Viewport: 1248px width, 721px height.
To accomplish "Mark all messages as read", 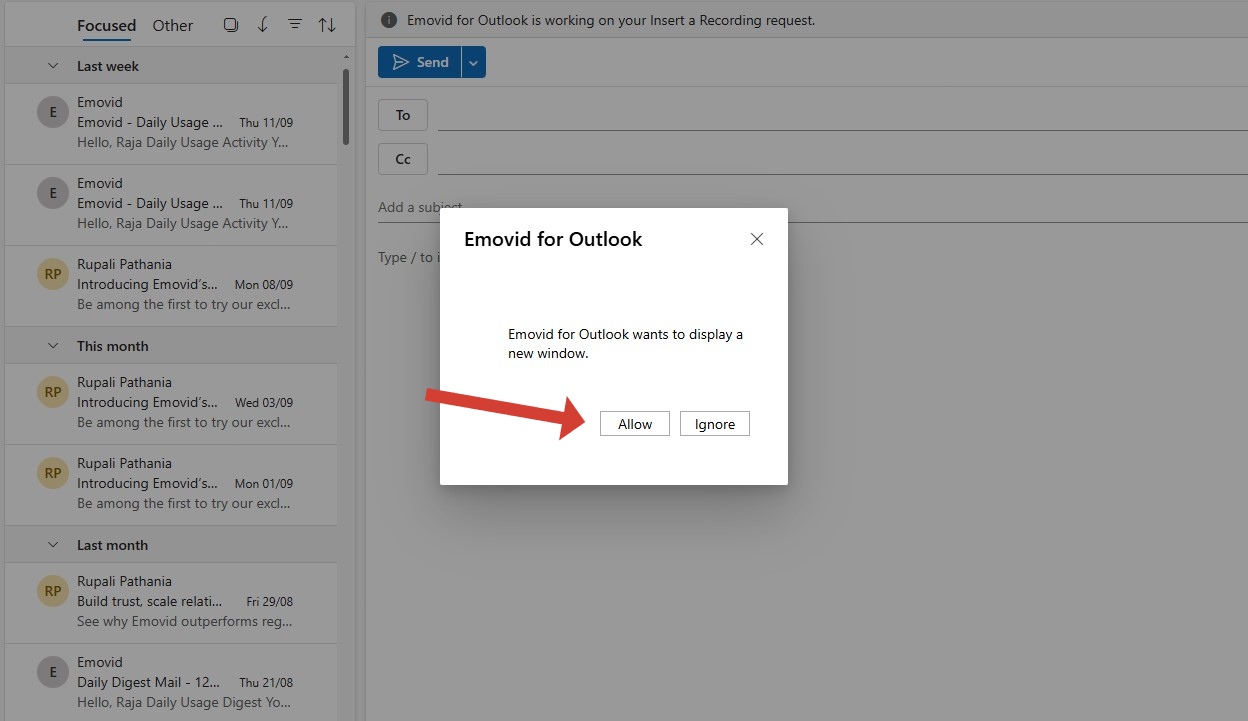I will coord(263,24).
